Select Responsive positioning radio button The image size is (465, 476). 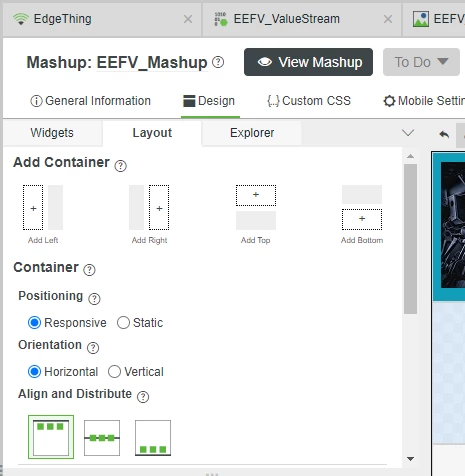(34, 323)
